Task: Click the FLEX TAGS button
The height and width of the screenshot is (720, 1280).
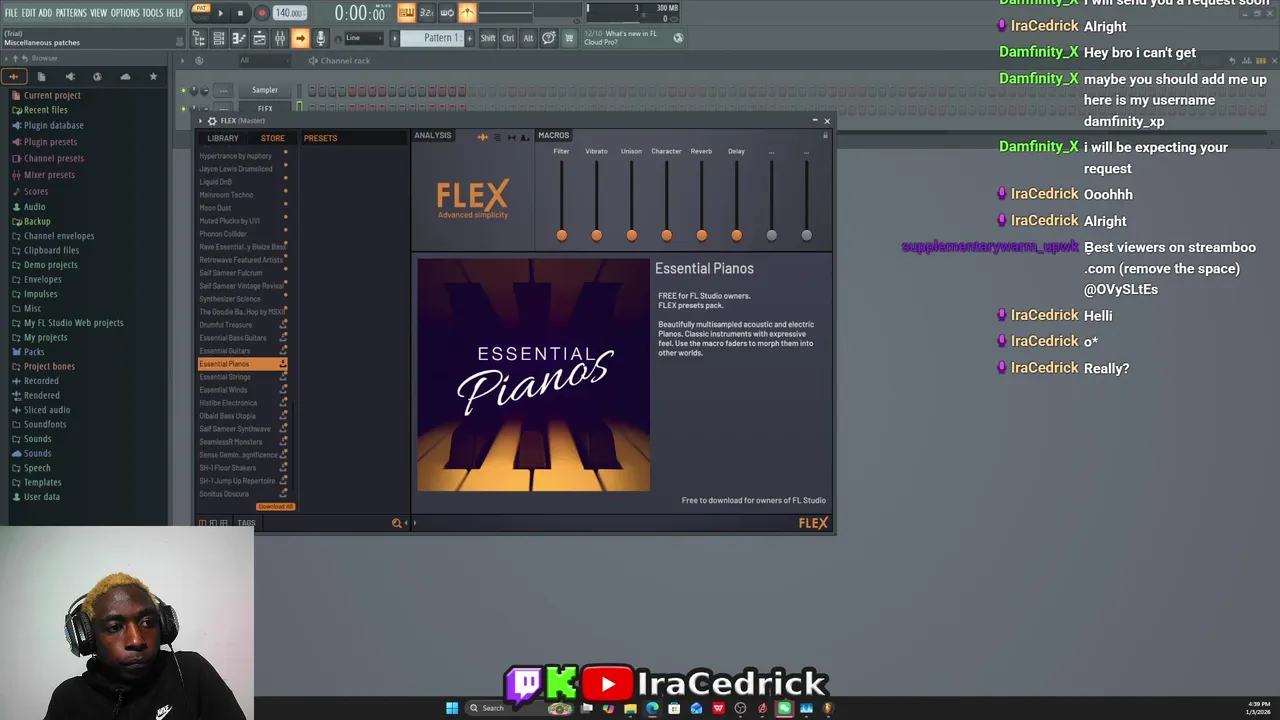Action: pos(246,523)
